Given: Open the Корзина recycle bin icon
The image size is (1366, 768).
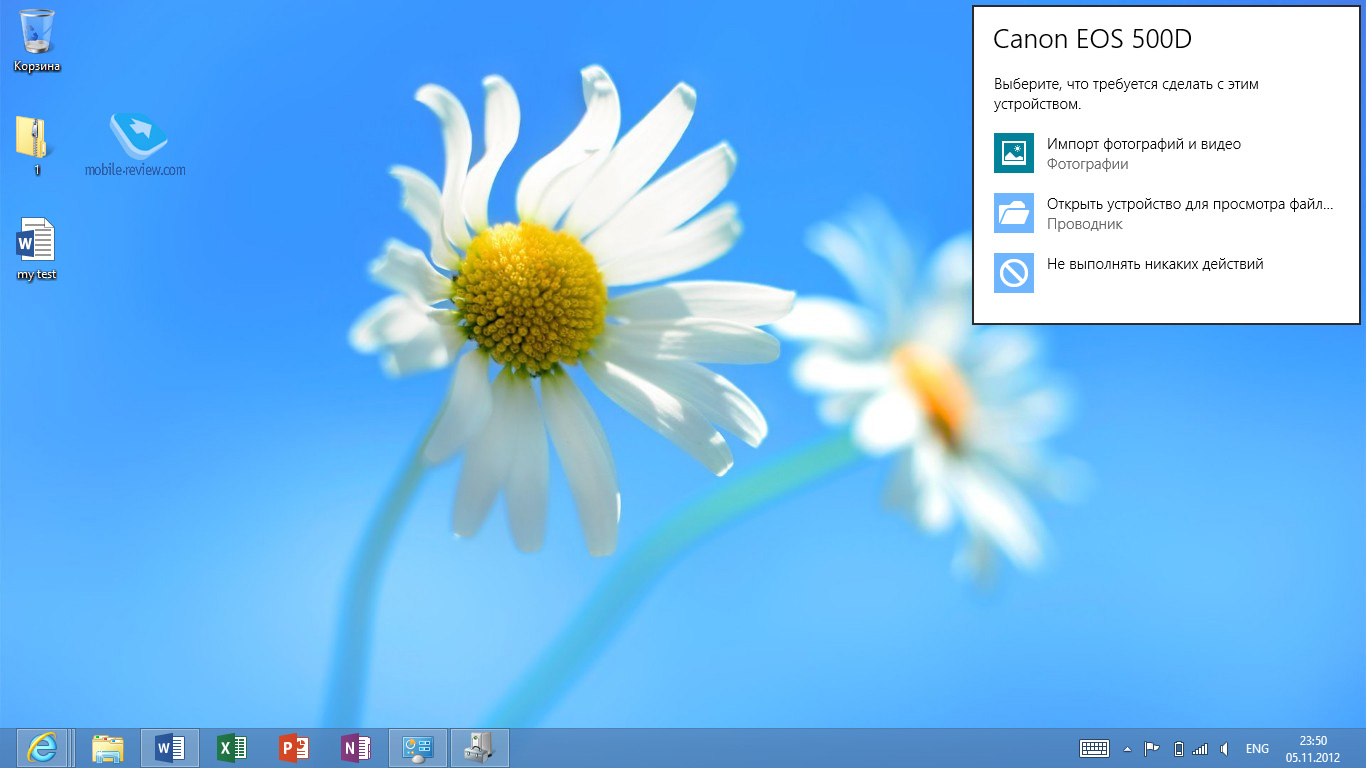Looking at the screenshot, I should point(37,40).
